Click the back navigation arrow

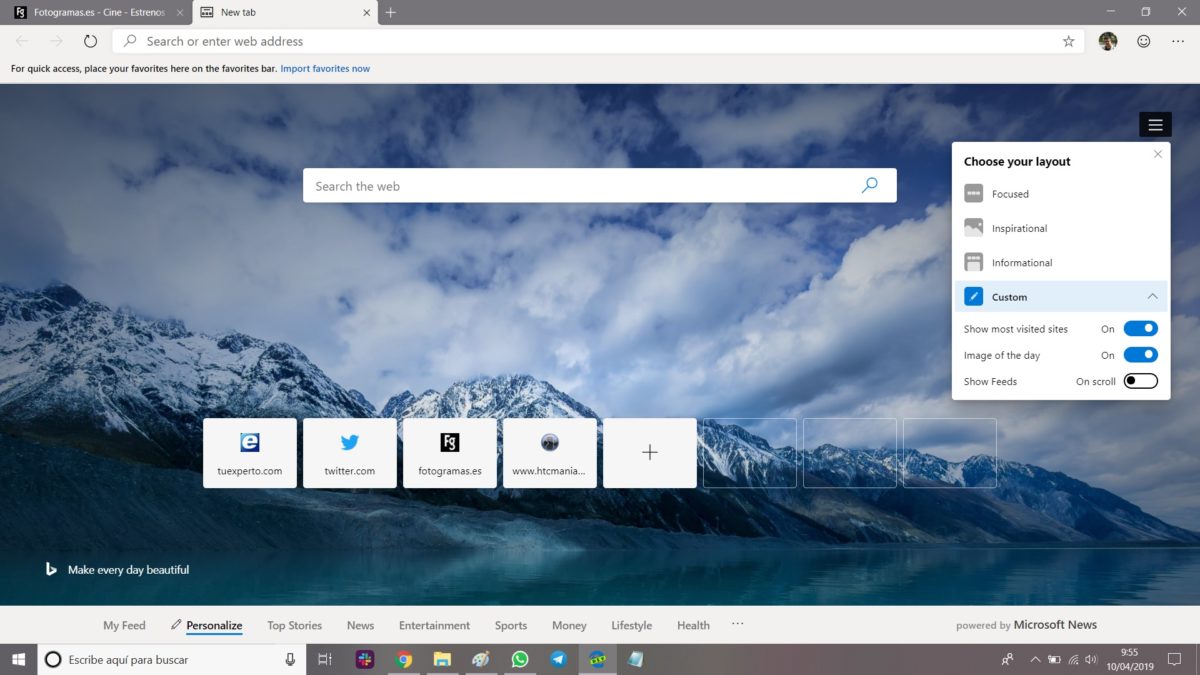tap(20, 41)
